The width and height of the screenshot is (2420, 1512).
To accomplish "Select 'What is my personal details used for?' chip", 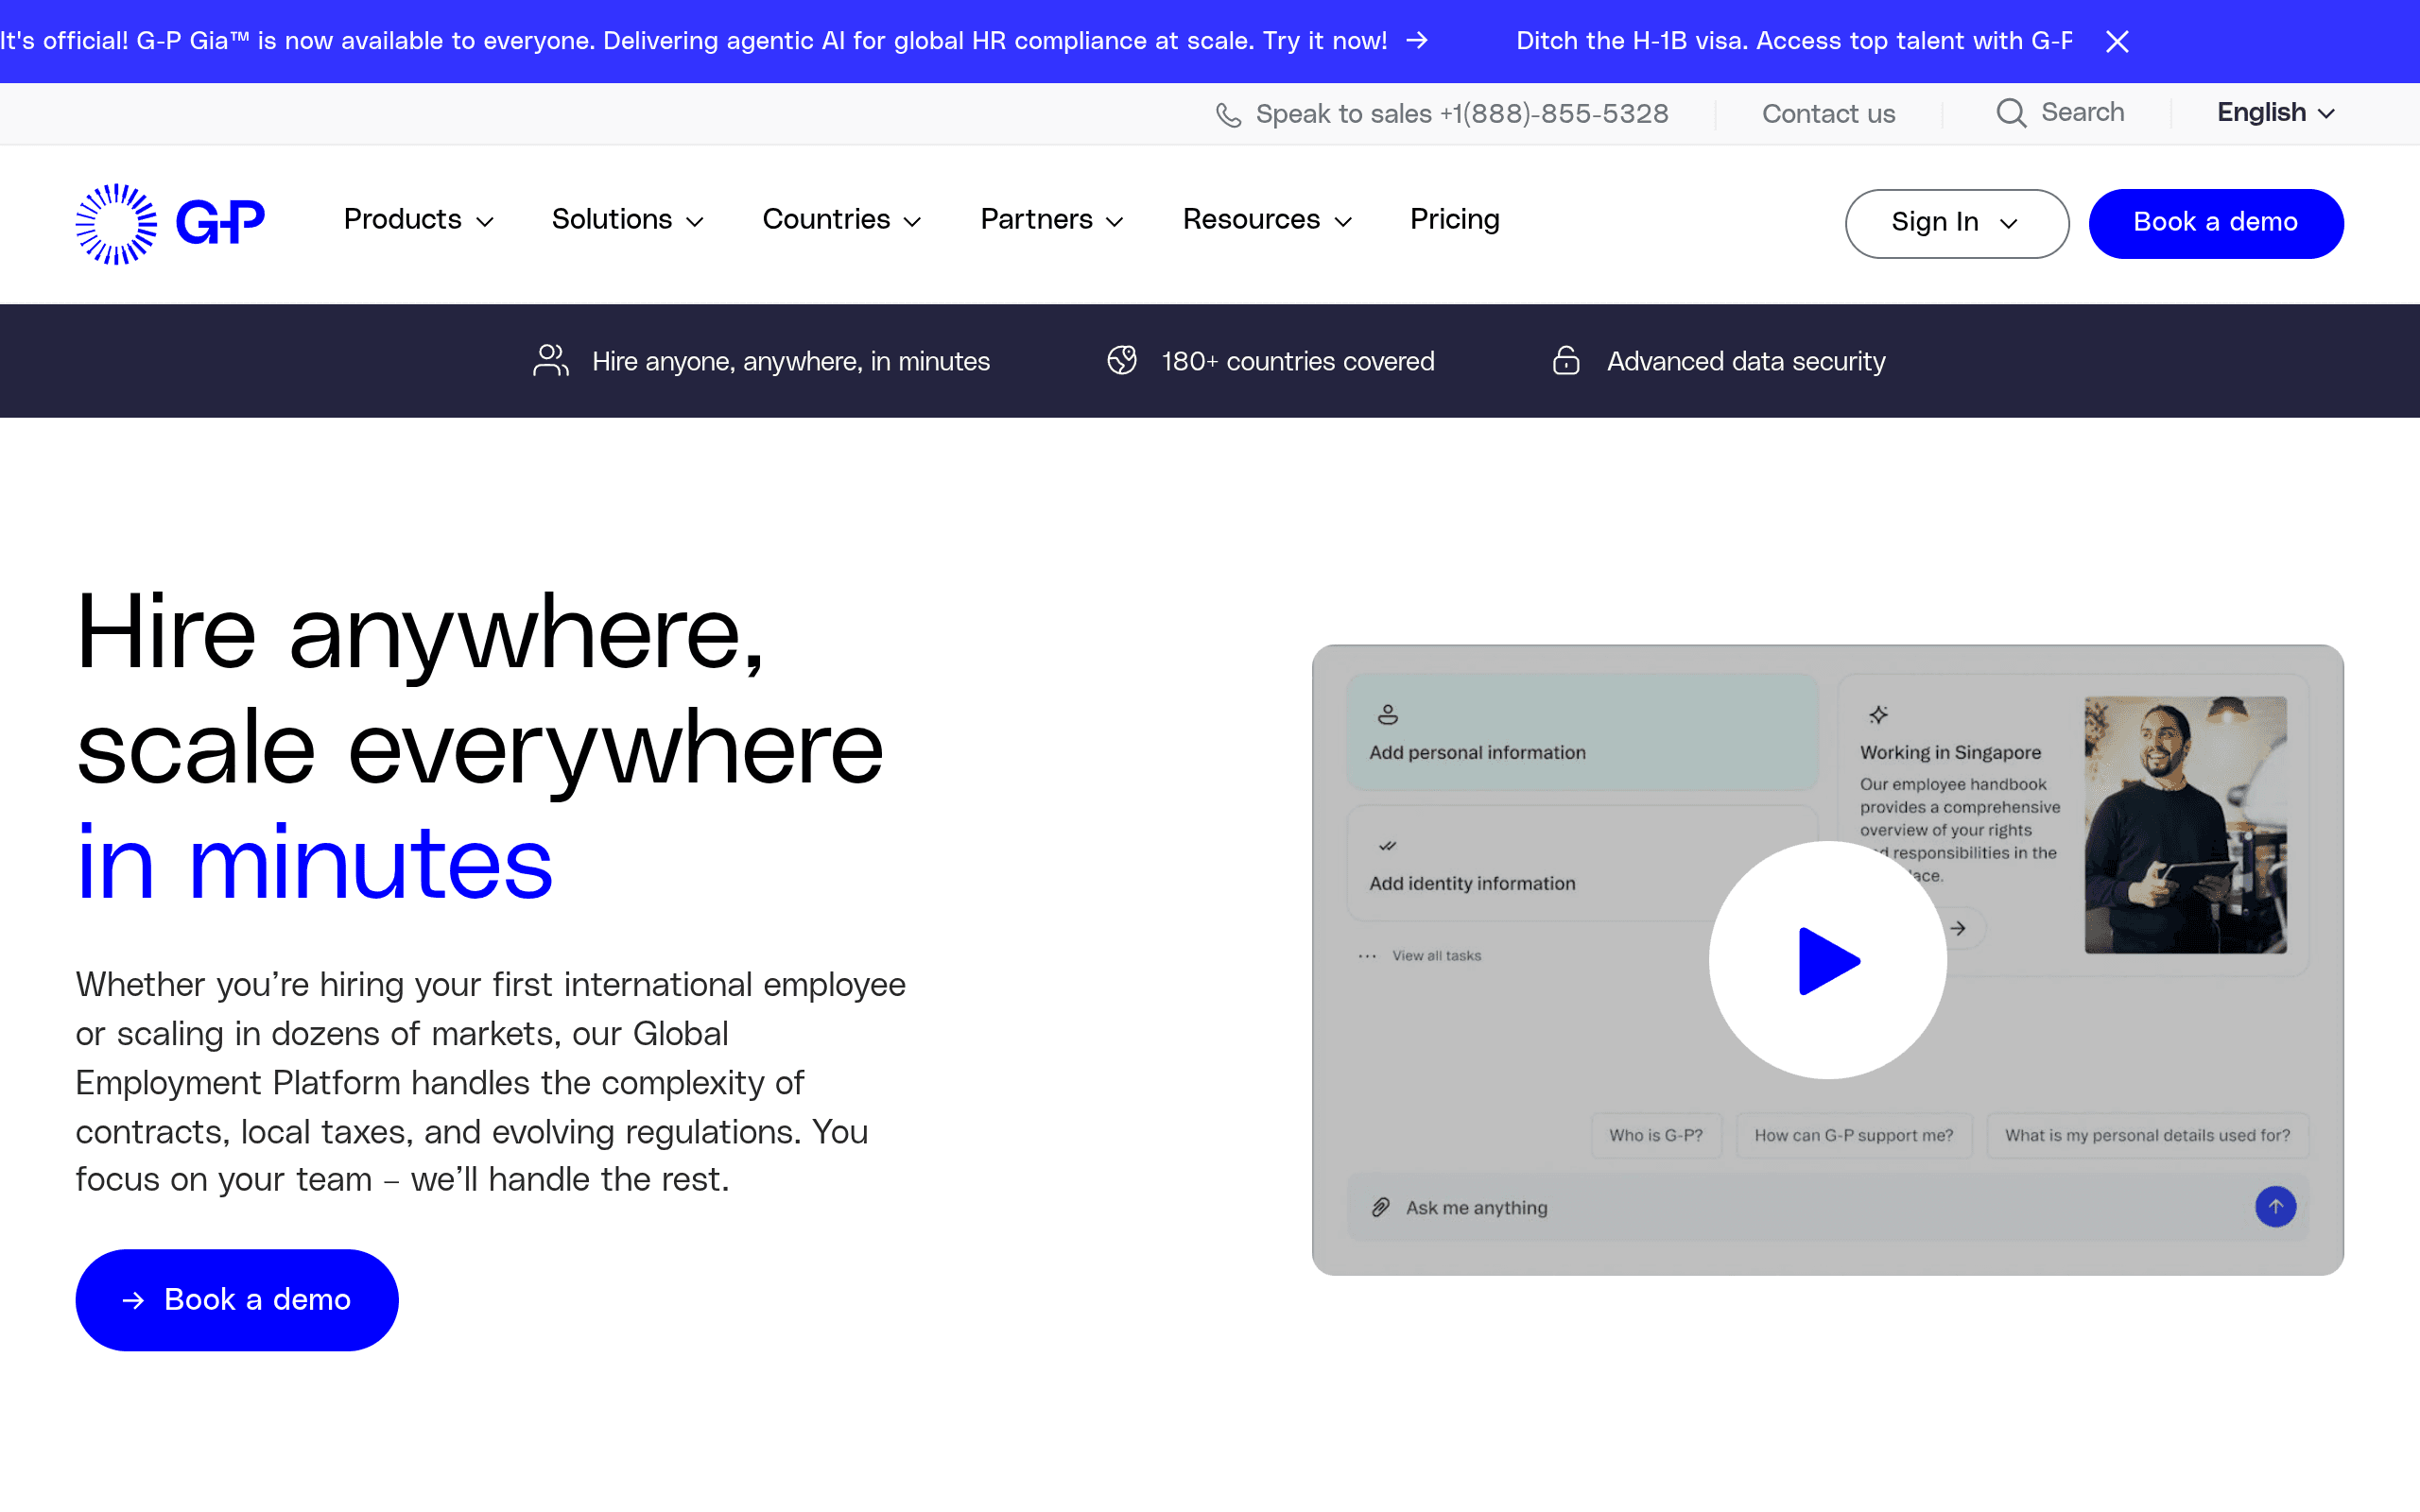I will click(2147, 1136).
